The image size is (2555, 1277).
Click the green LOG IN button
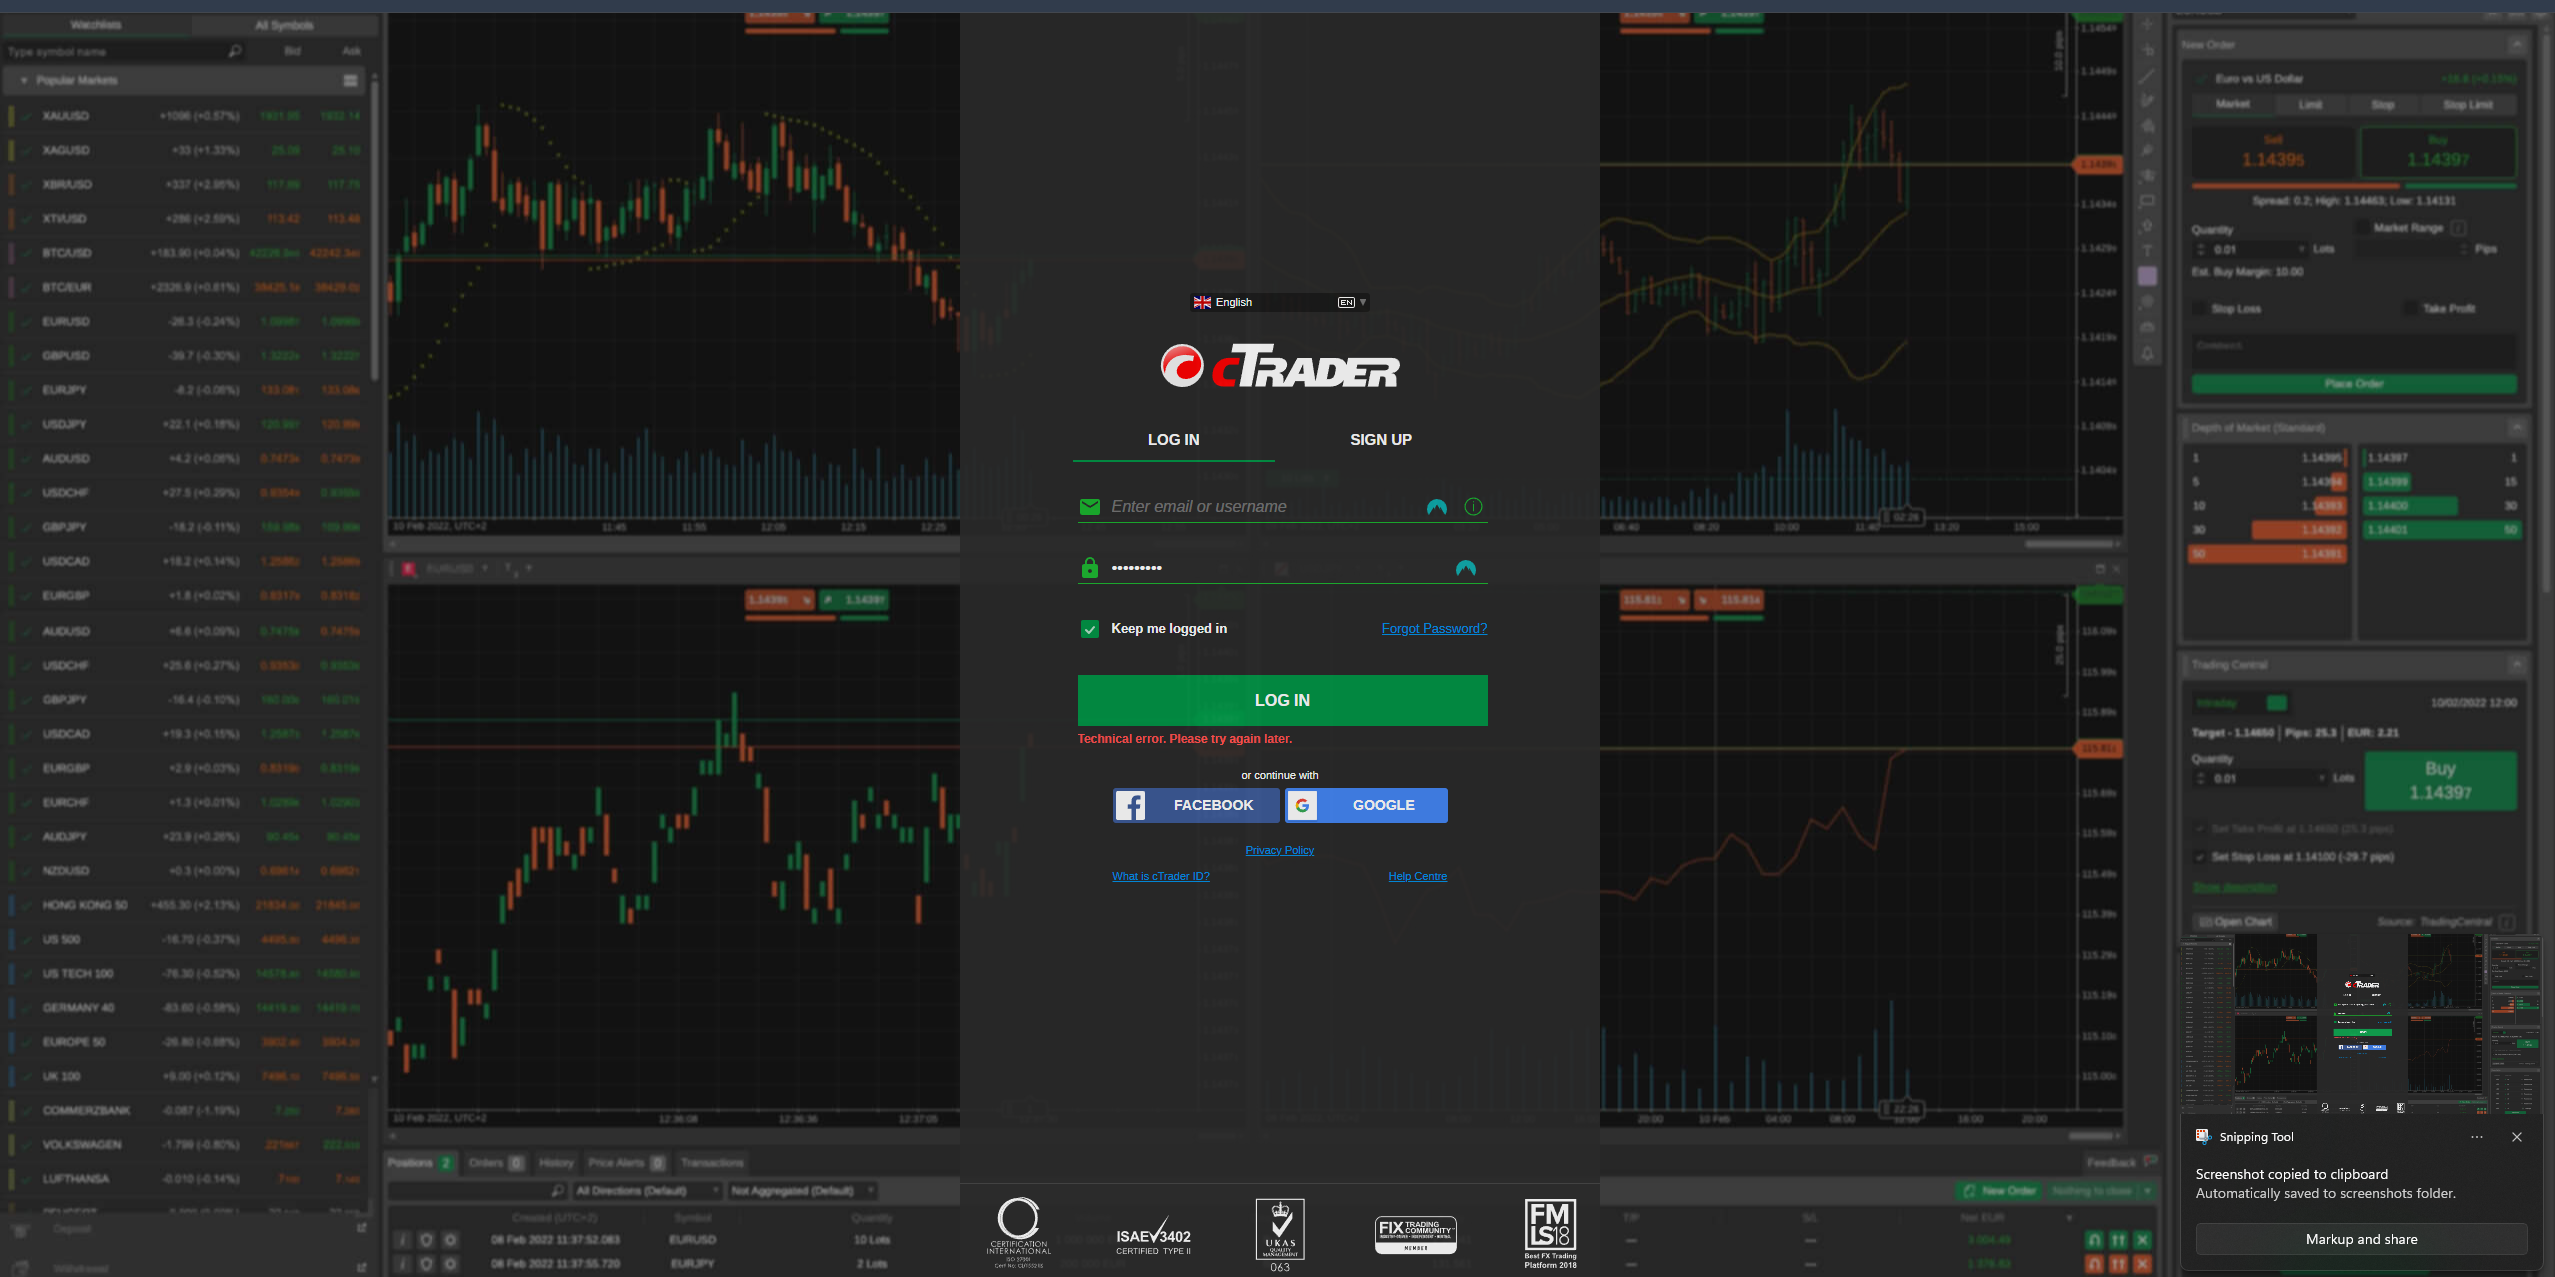coord(1282,700)
